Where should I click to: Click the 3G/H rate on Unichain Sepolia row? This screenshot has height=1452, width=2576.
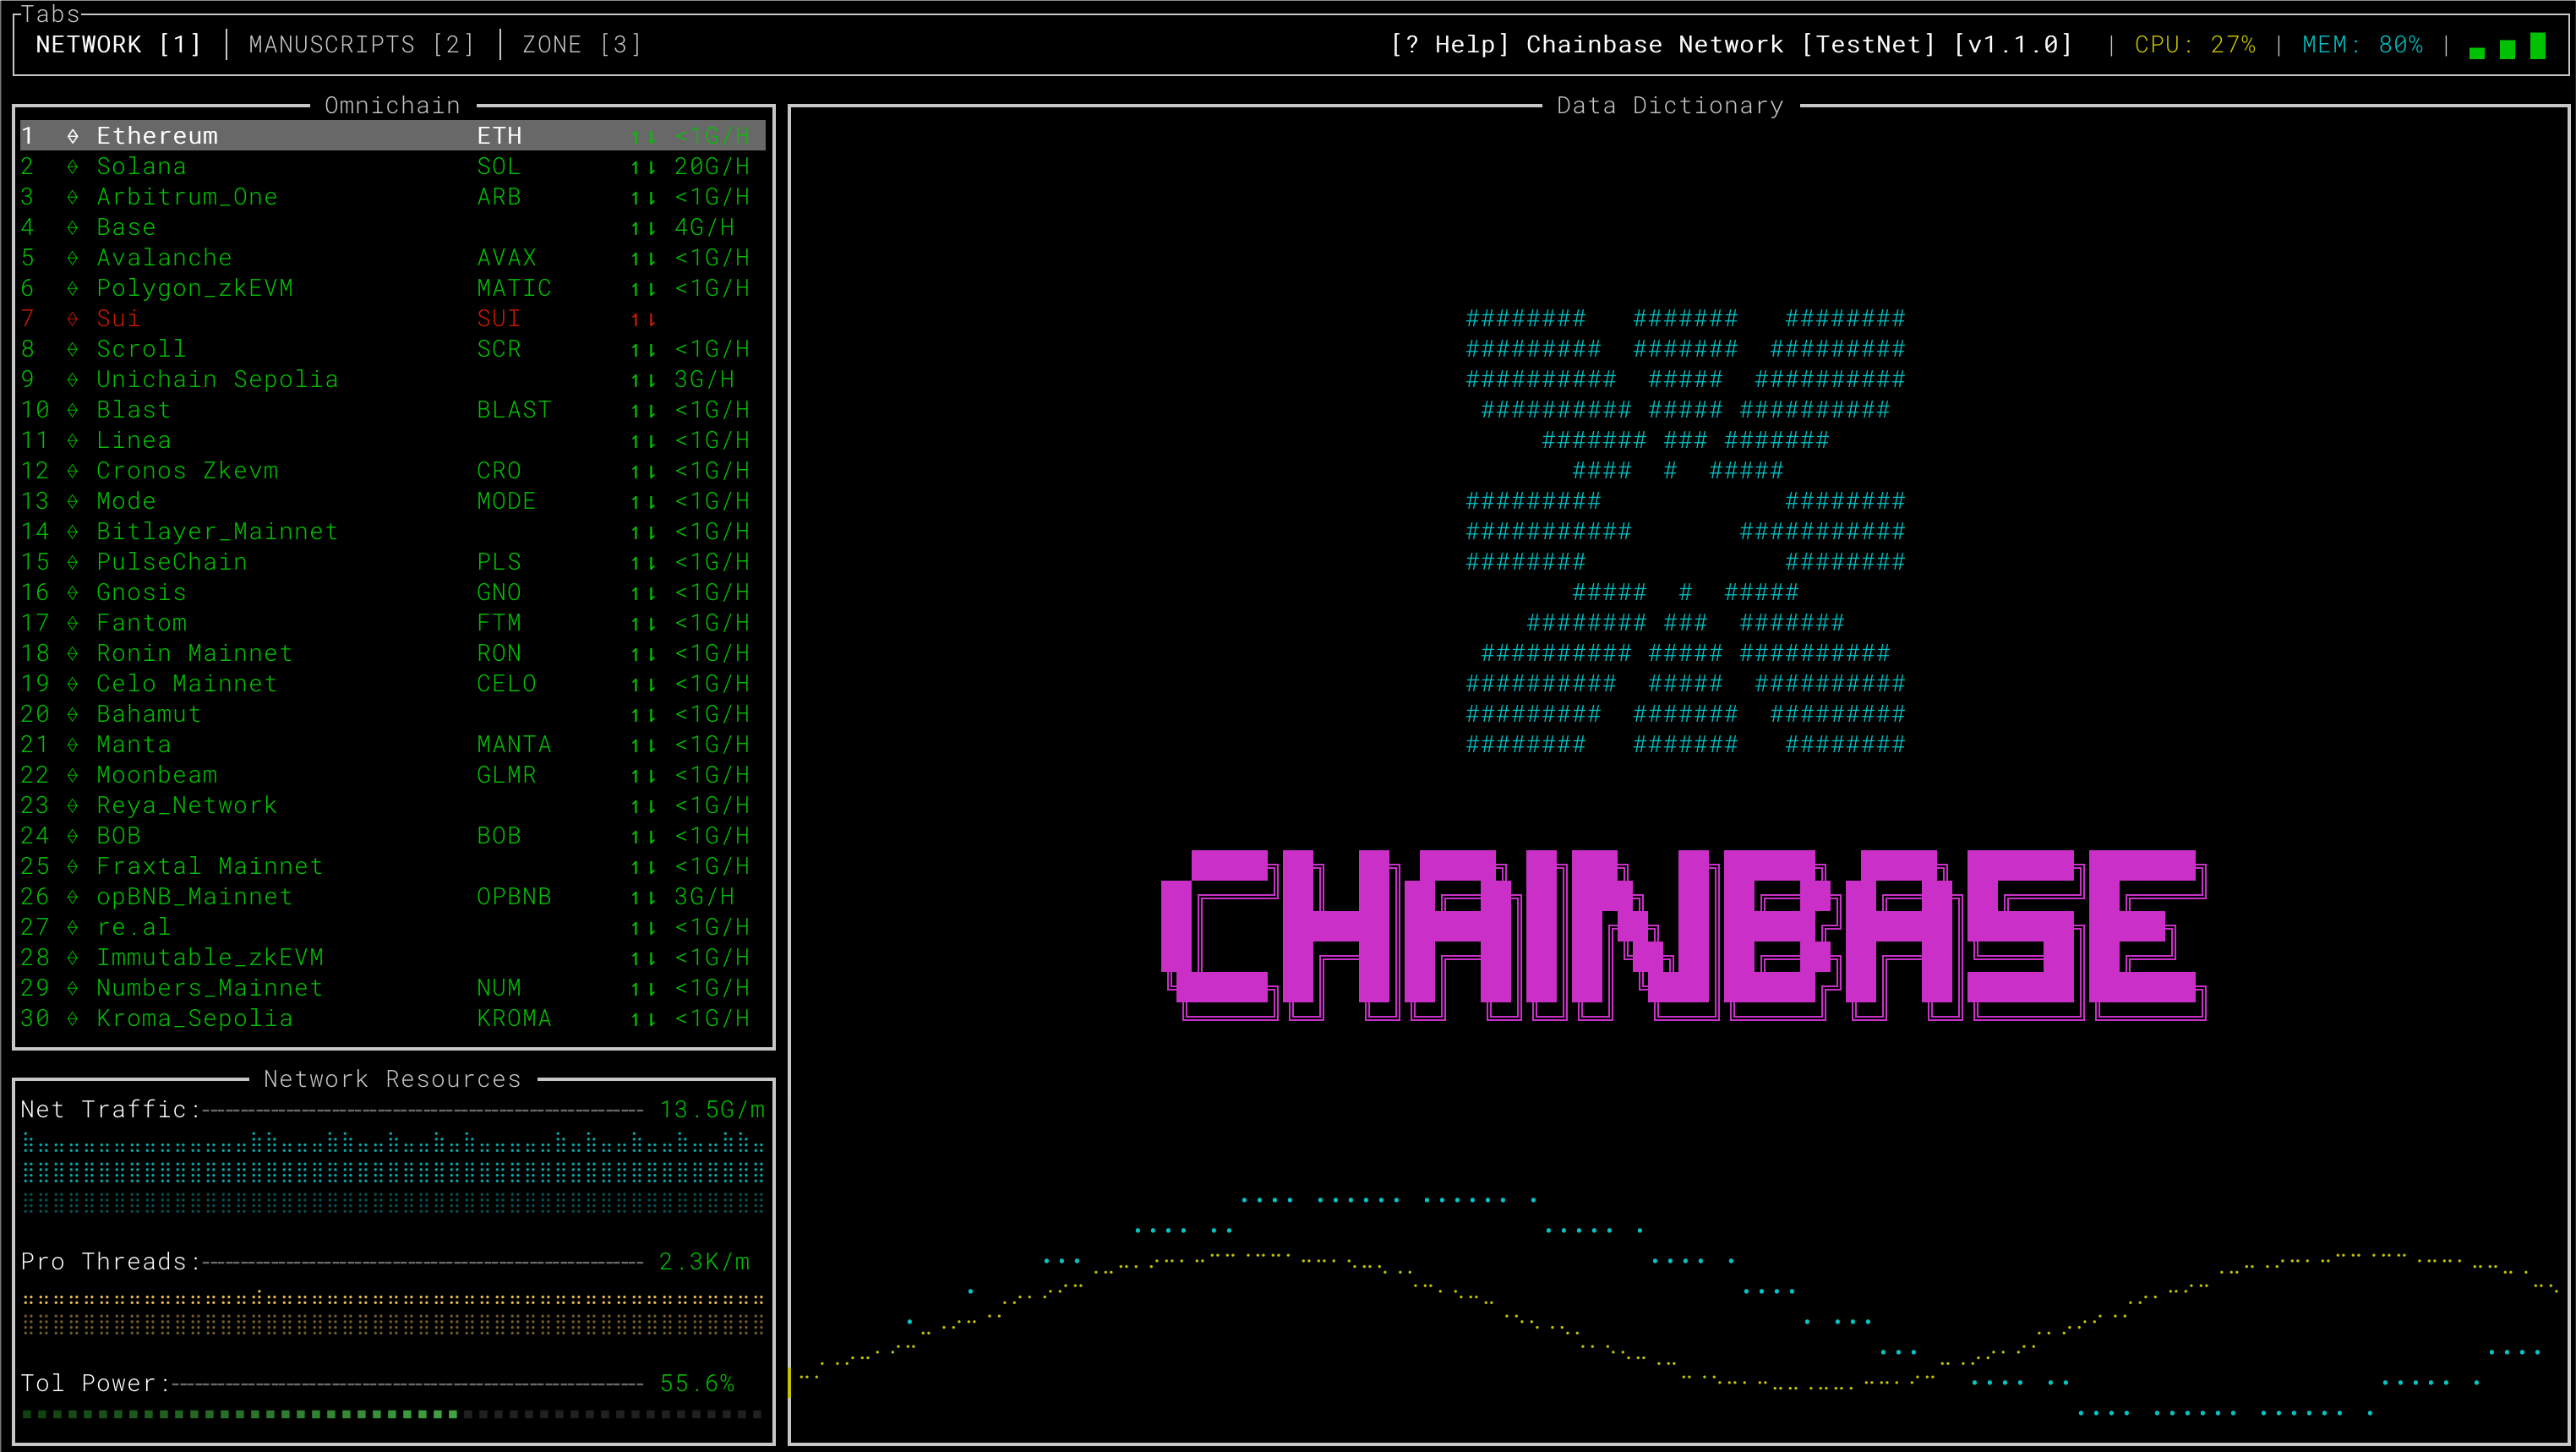click(x=704, y=380)
